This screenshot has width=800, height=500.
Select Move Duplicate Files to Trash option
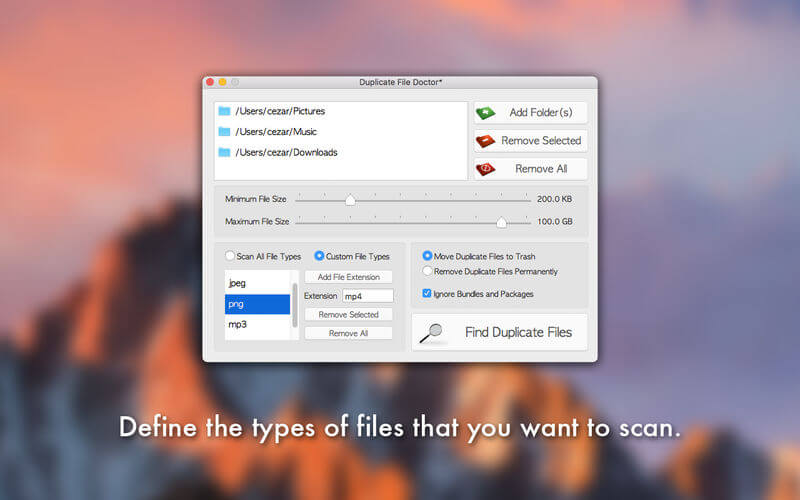427,256
